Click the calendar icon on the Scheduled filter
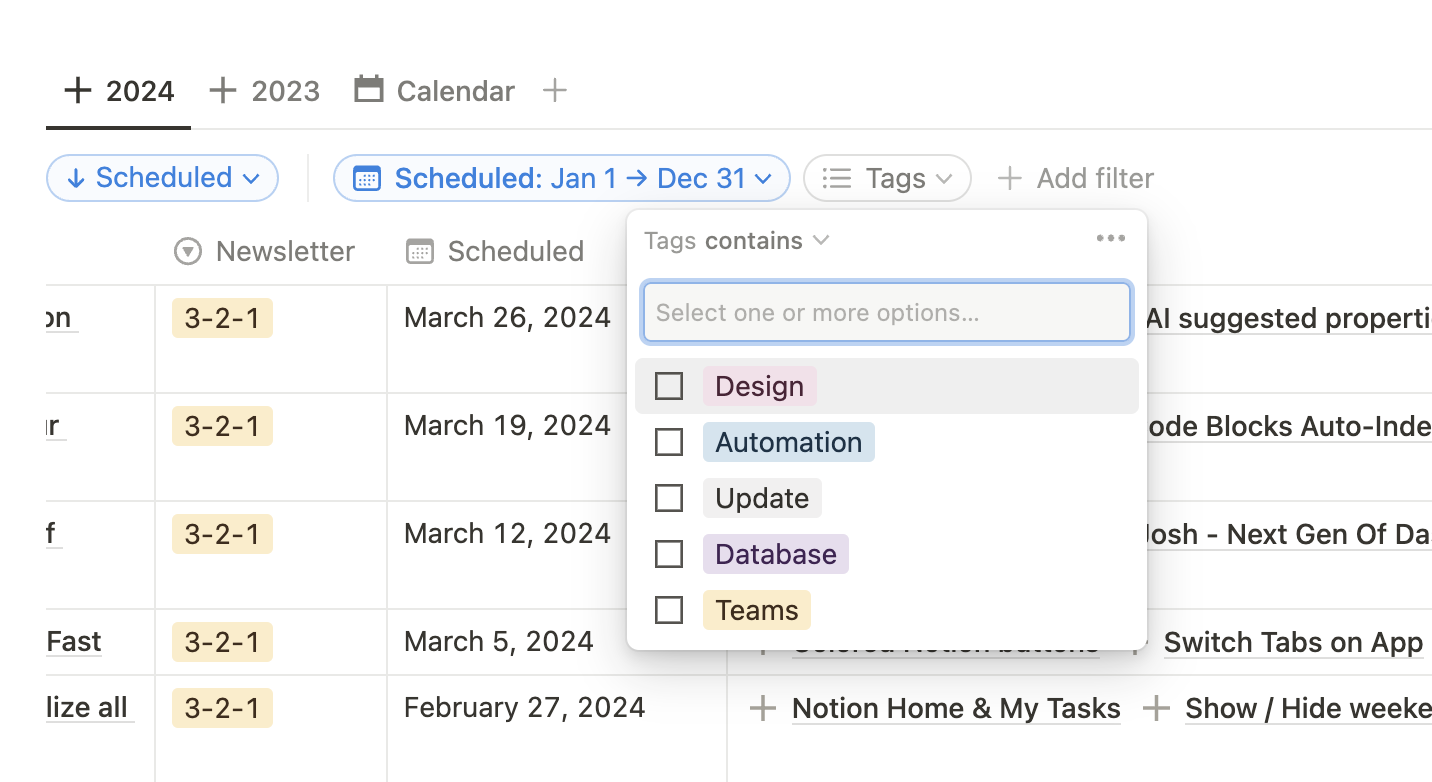 coord(367,177)
